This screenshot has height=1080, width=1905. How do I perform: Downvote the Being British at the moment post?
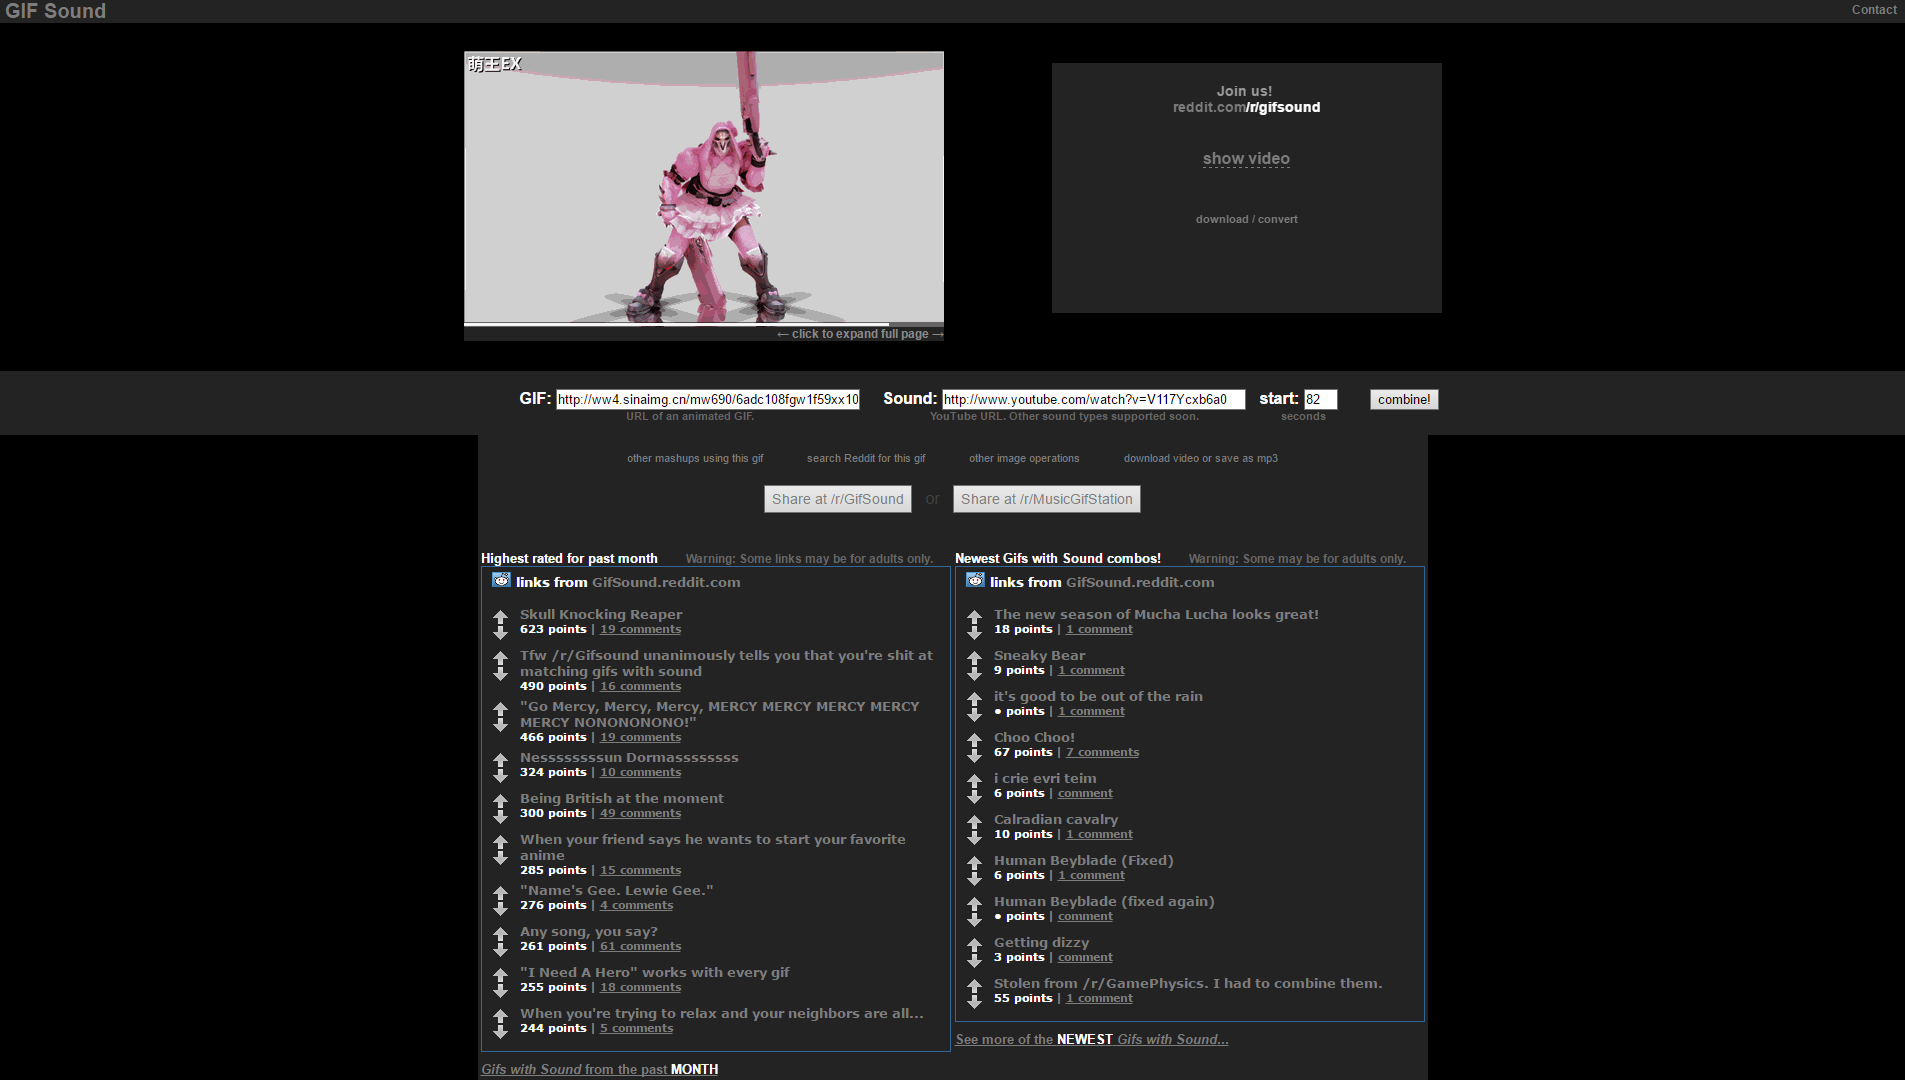(501, 817)
